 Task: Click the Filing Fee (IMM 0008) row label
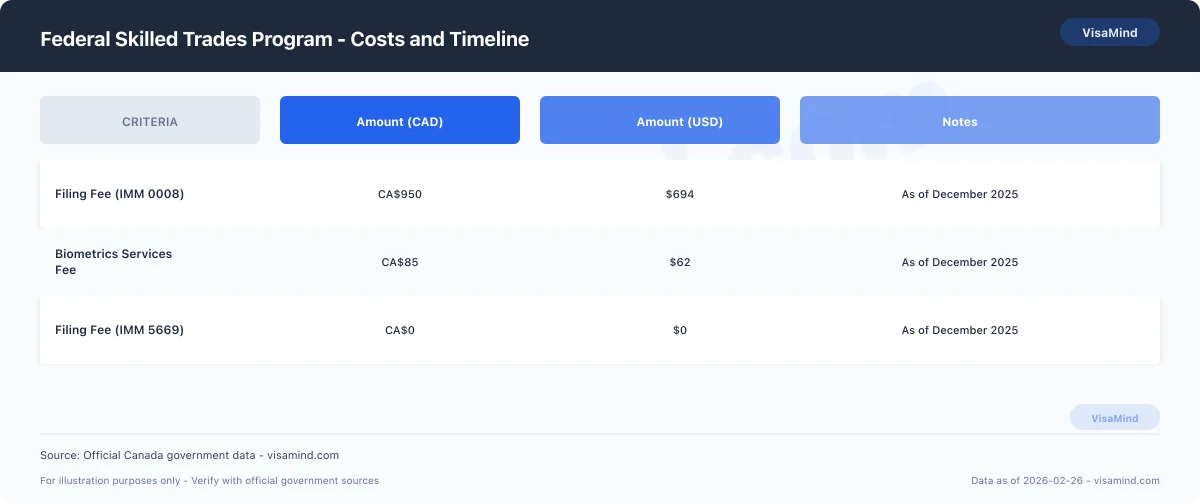[x=120, y=194]
